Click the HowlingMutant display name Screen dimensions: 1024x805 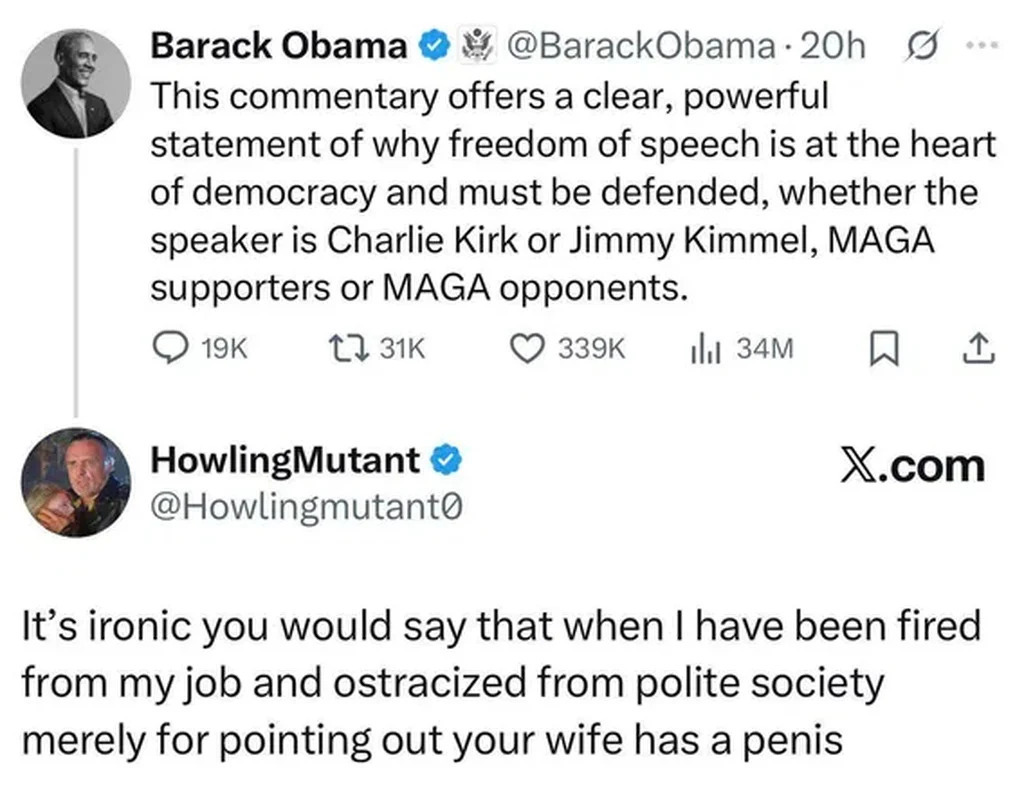tap(285, 460)
